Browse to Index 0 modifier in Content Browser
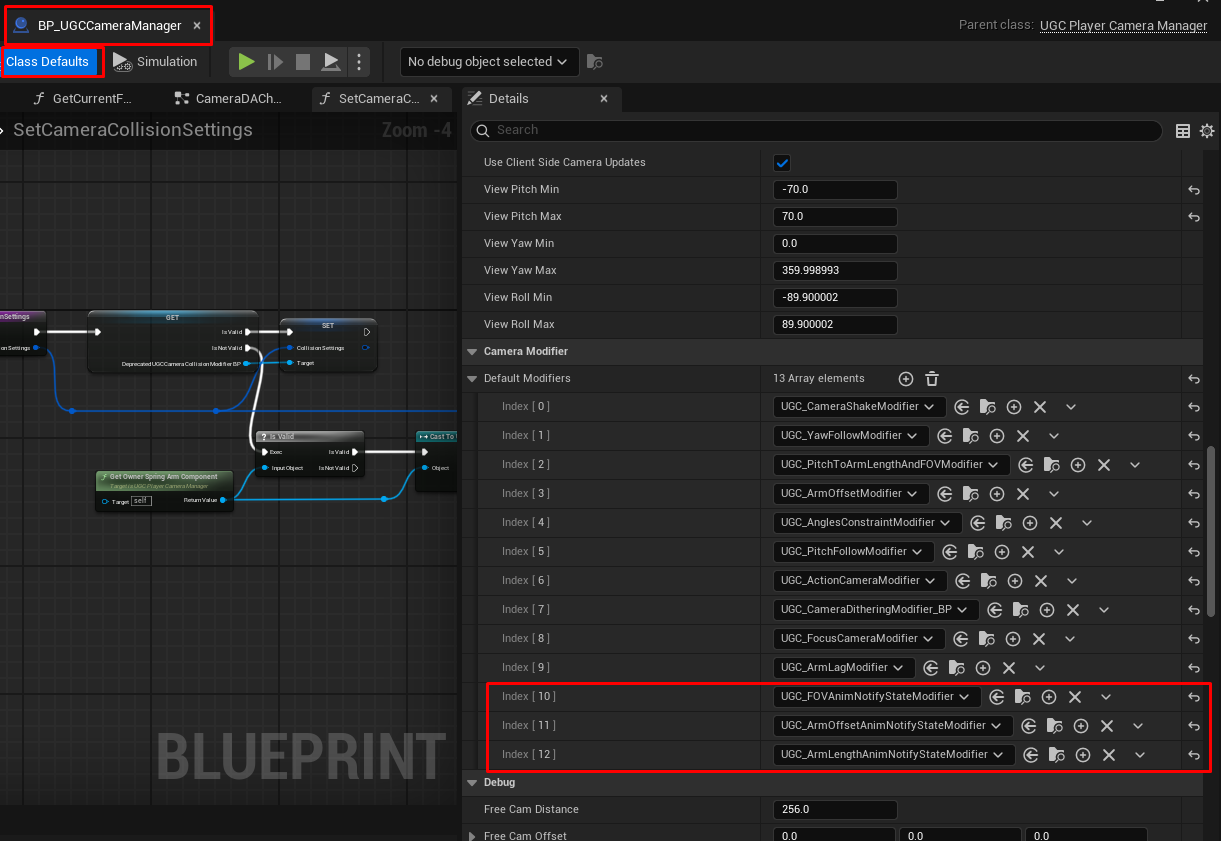 click(x=988, y=407)
